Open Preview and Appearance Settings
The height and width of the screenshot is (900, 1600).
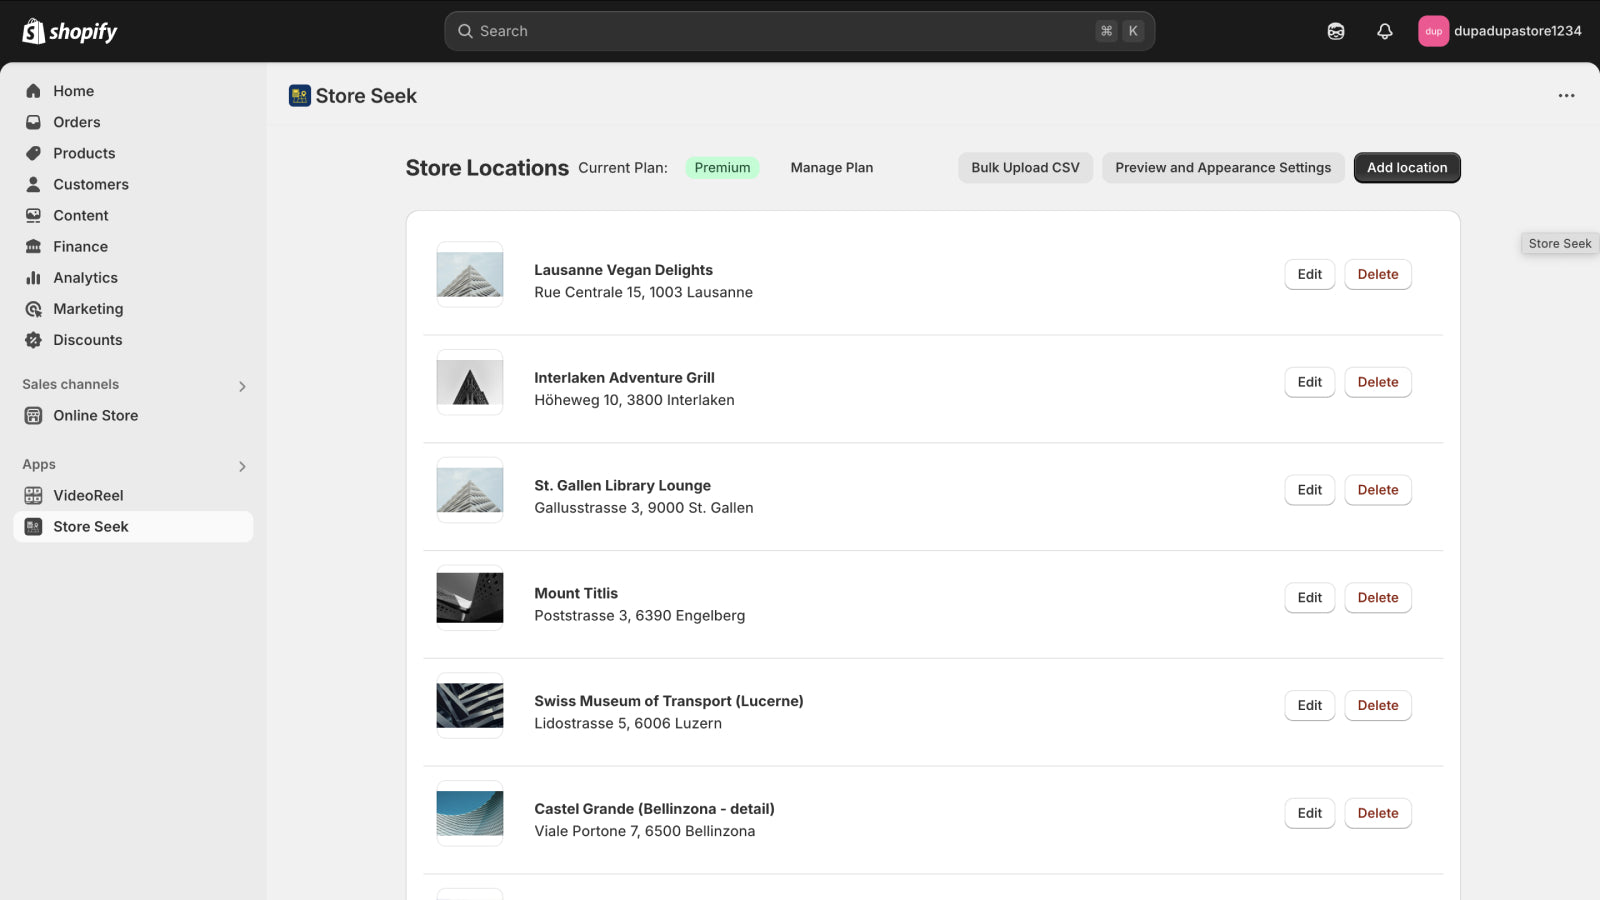1222,167
